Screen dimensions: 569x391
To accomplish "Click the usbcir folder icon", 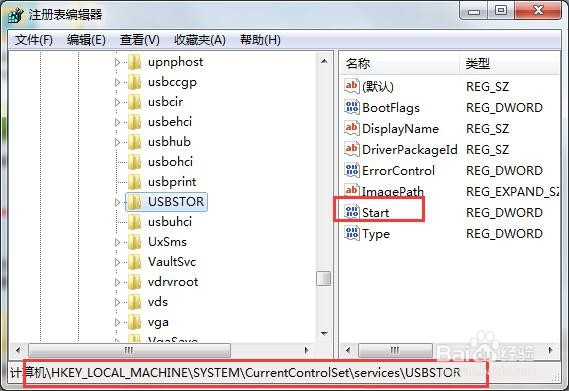I will pos(135,102).
